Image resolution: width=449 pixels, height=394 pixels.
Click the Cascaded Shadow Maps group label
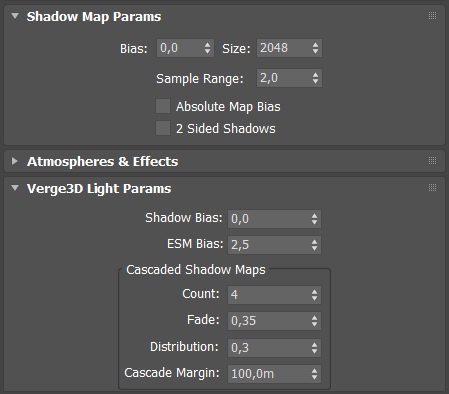[x=196, y=270]
